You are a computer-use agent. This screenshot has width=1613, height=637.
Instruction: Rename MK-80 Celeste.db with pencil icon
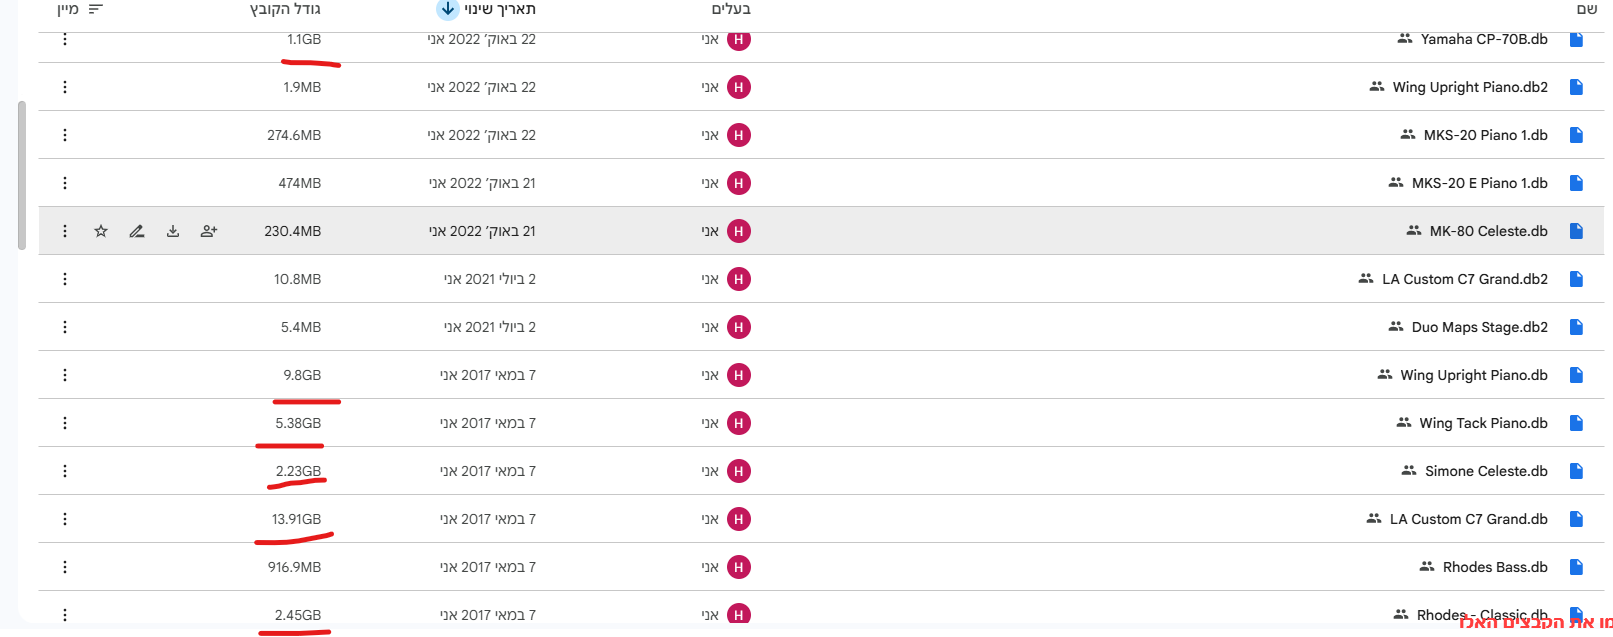(137, 231)
